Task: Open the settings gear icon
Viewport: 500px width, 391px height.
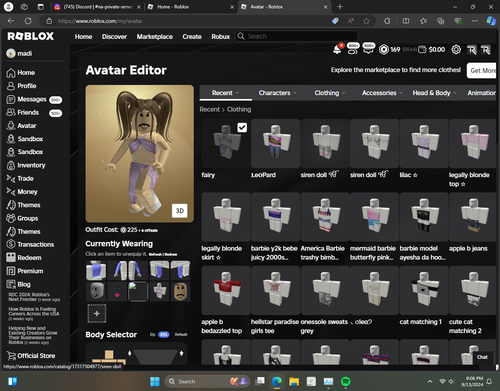Action: (x=456, y=50)
